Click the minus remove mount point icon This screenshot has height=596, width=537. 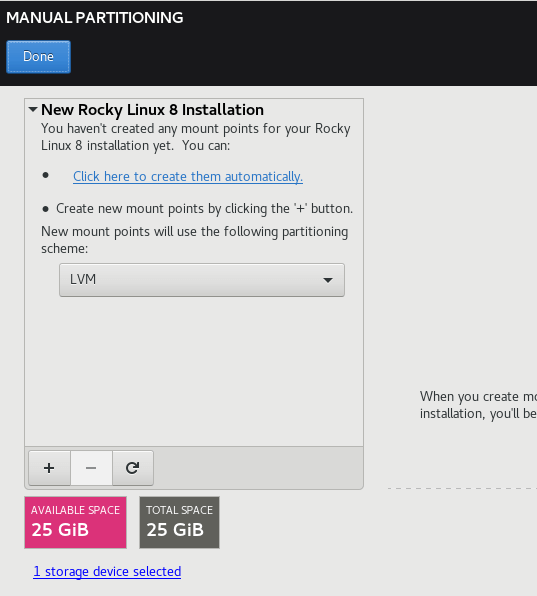pos(91,468)
